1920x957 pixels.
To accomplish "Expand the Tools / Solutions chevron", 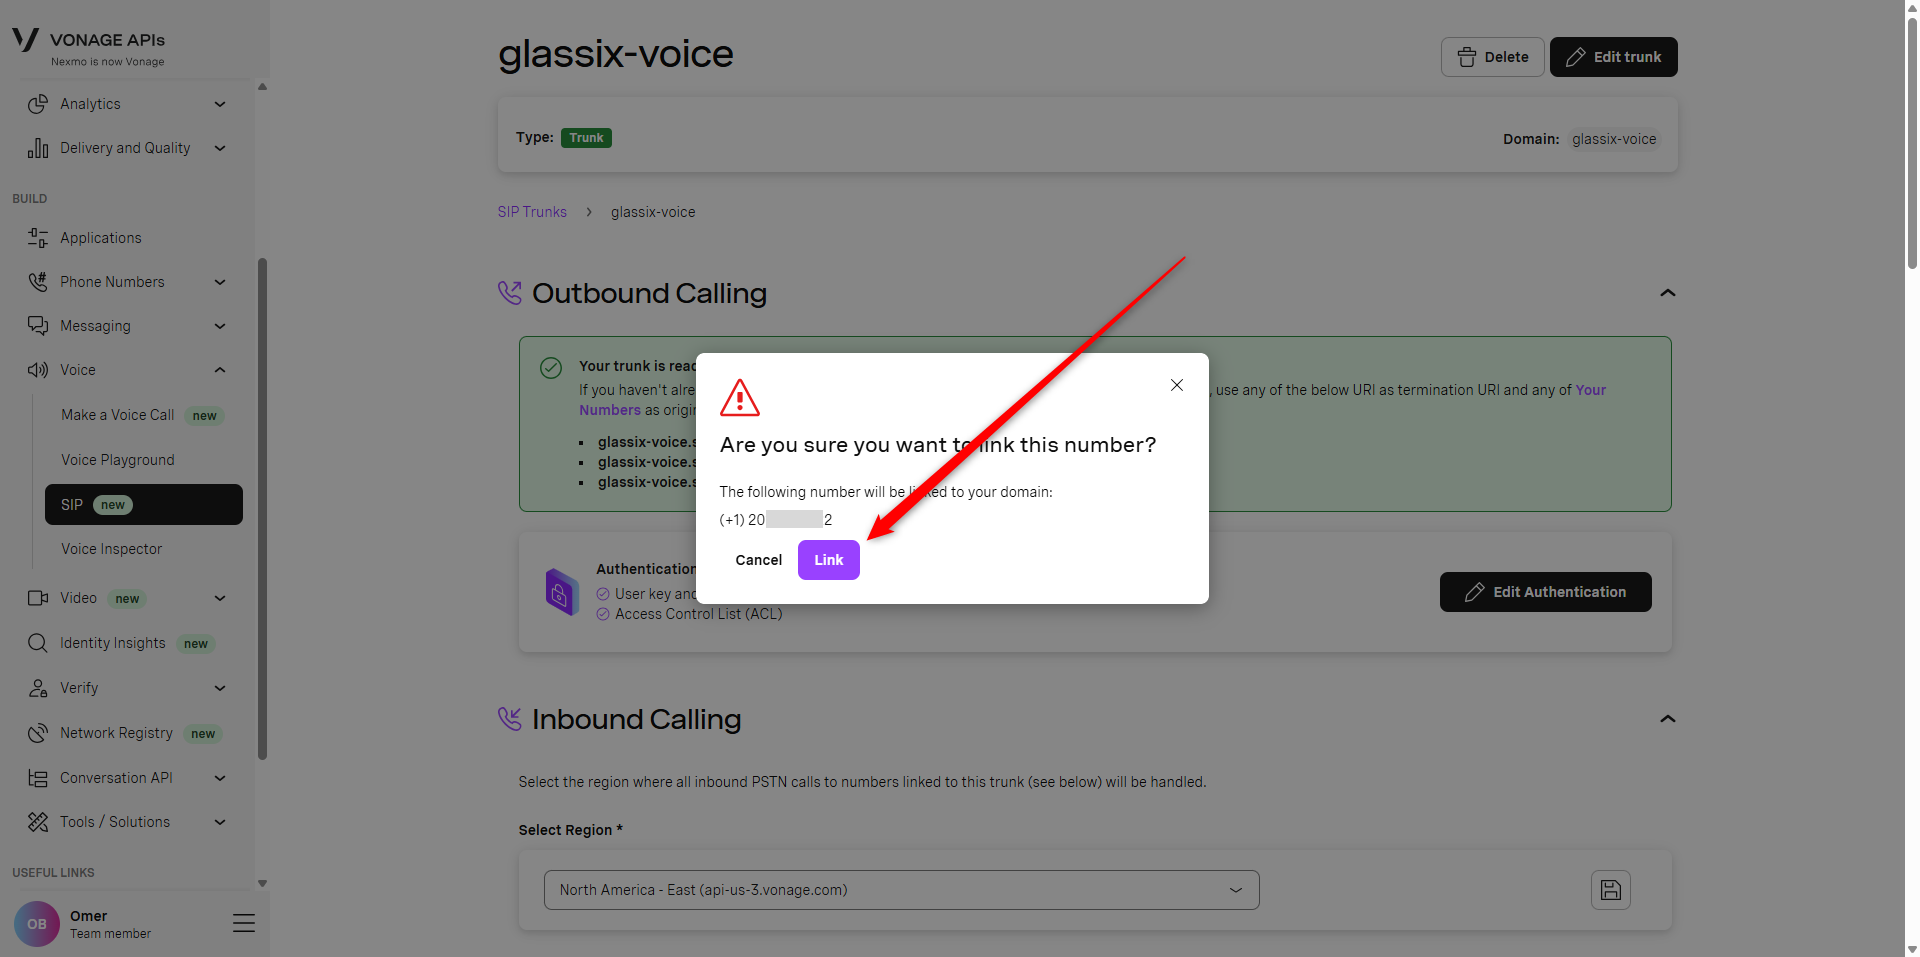I will tap(220, 822).
